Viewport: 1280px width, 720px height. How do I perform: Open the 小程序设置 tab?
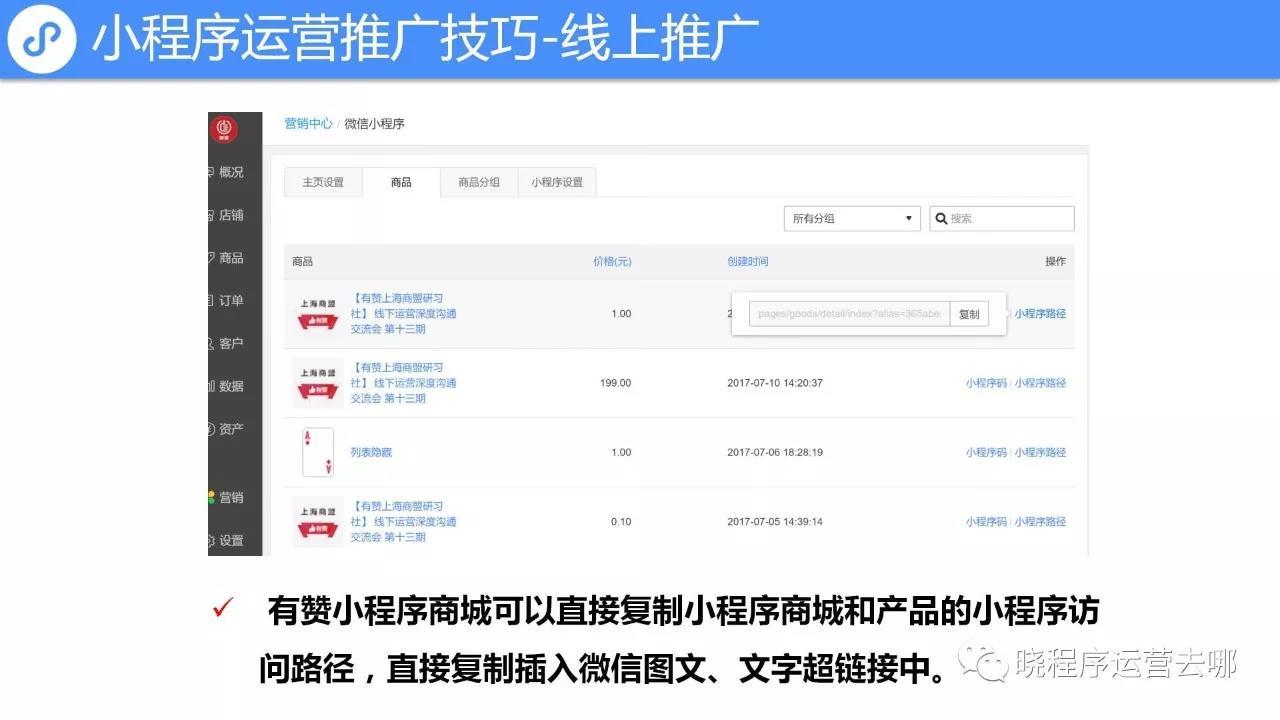coord(557,182)
